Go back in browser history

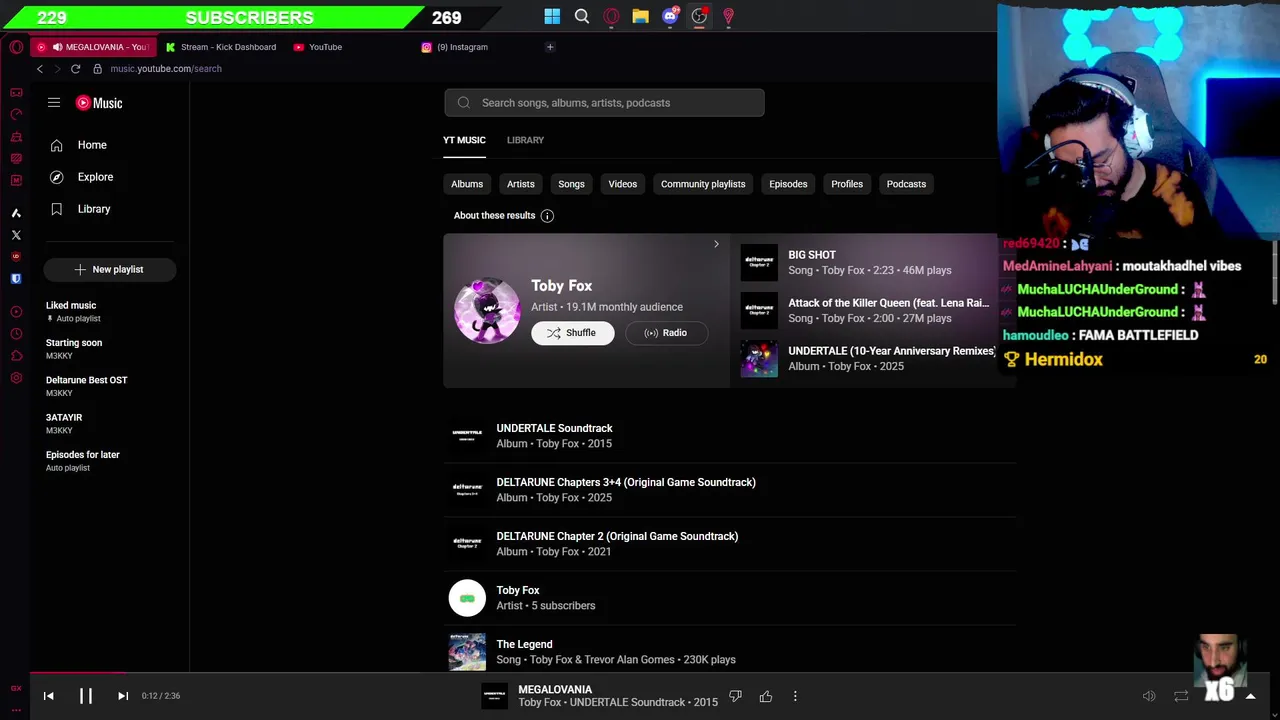[40, 69]
